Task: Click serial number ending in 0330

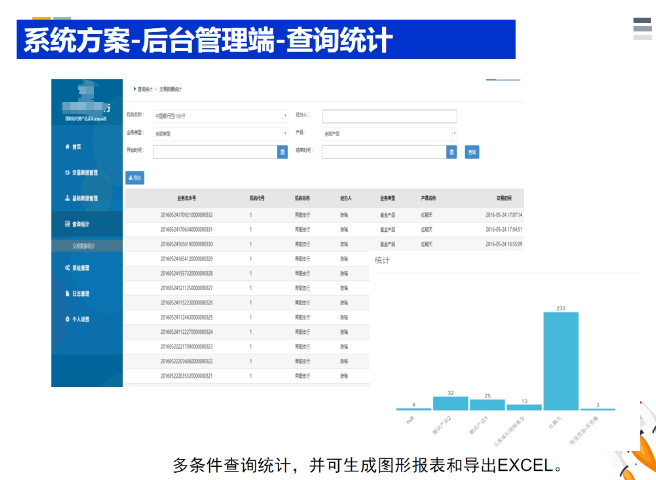Action: [x=187, y=244]
